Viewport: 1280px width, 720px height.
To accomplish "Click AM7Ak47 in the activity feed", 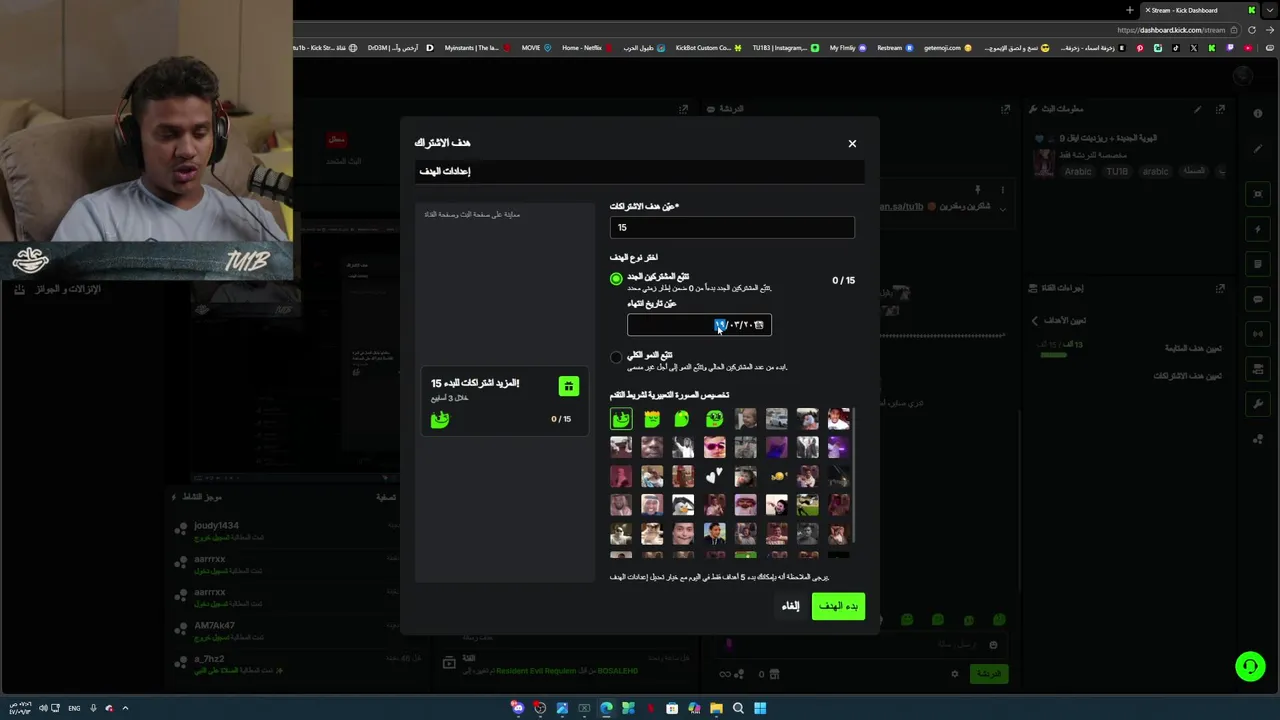I will tap(214, 626).
